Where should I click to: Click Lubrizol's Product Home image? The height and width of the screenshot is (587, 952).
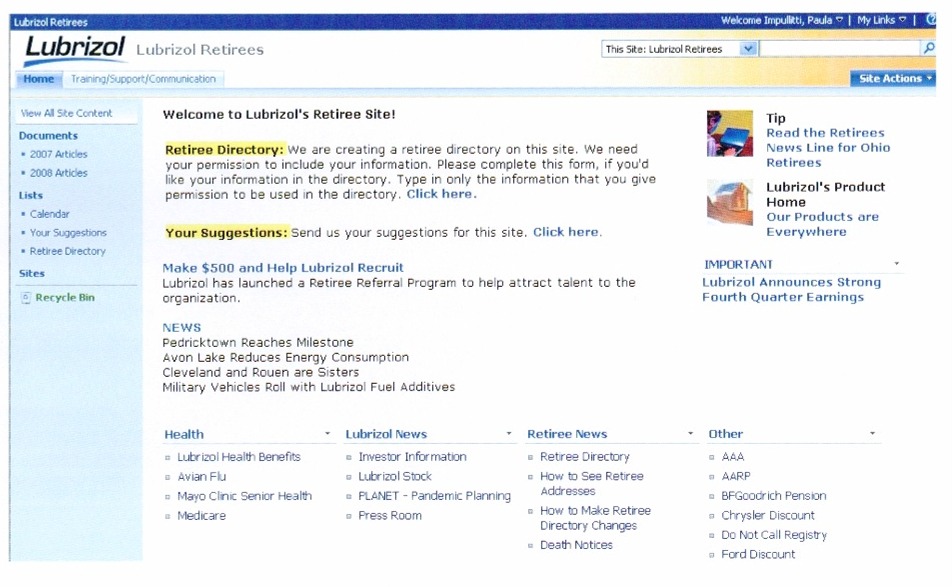(729, 203)
